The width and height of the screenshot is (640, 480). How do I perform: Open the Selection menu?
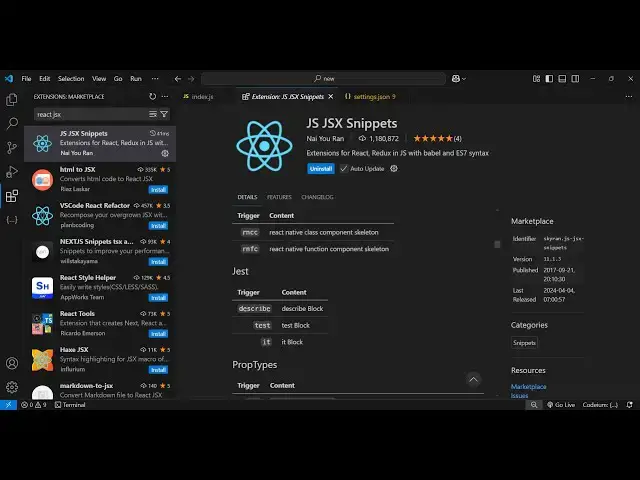pyautogui.click(x=71, y=79)
